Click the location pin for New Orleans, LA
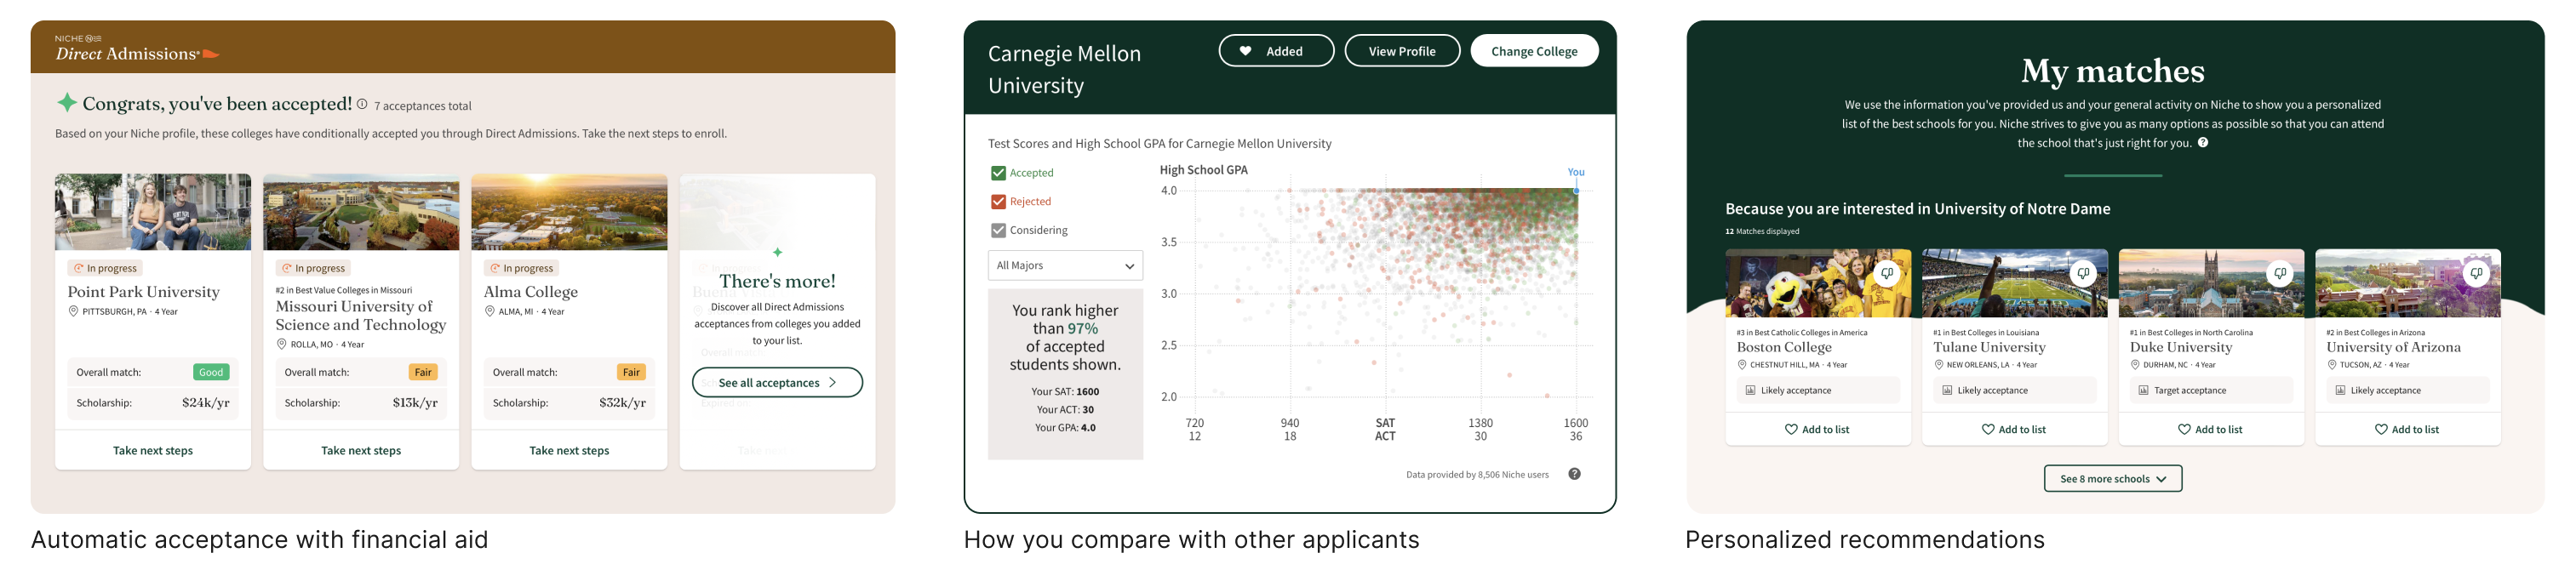The image size is (2576, 570). click(1938, 365)
